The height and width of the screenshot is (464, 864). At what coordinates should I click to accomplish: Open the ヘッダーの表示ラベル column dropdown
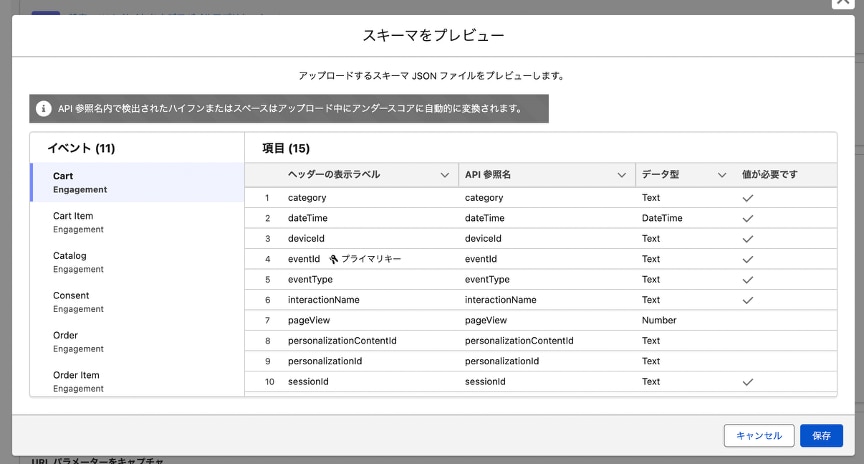(x=445, y=175)
